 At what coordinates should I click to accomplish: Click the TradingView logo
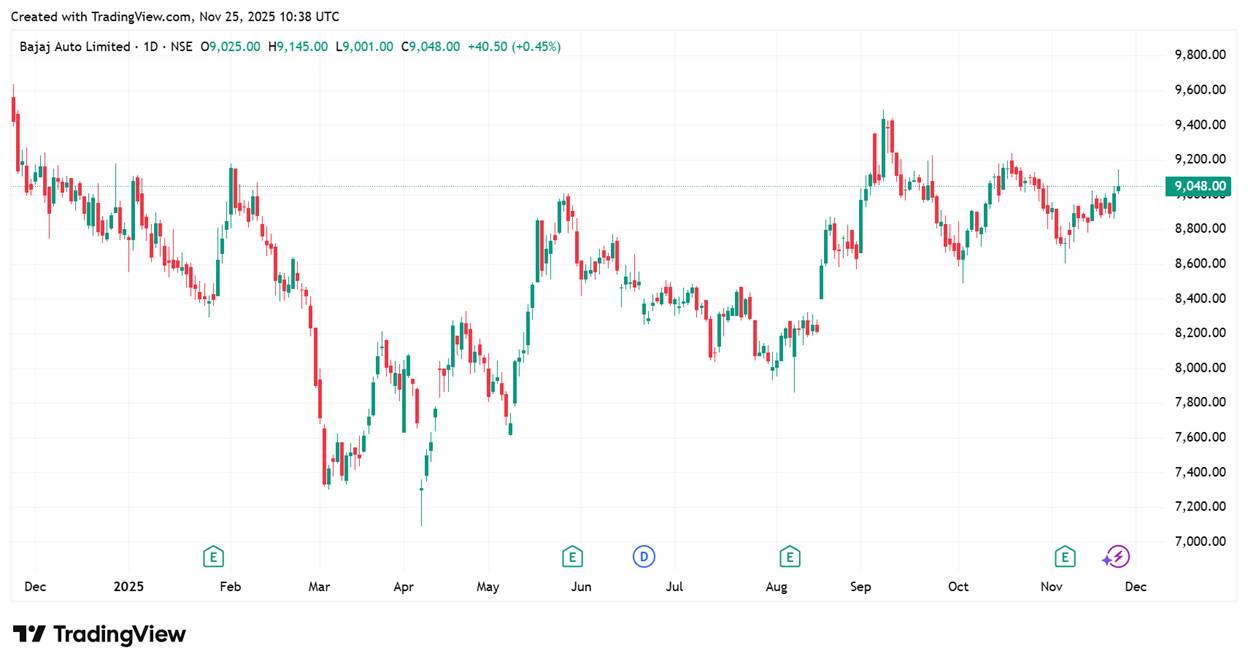(99, 634)
